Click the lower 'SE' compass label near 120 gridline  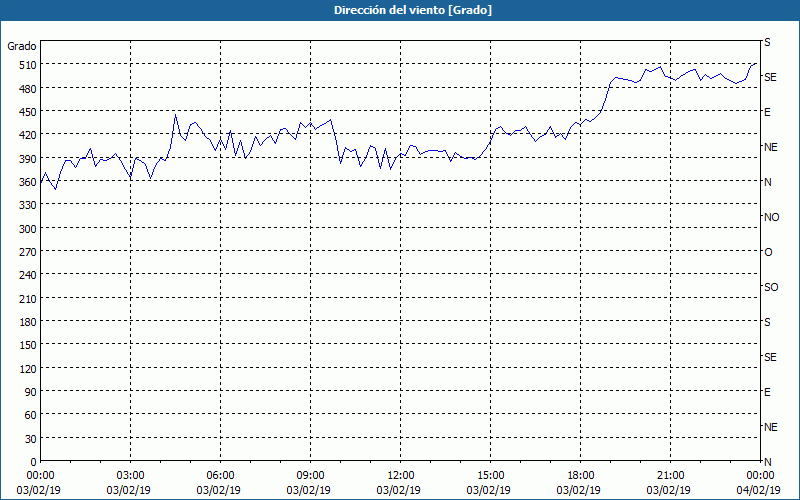[770, 357]
